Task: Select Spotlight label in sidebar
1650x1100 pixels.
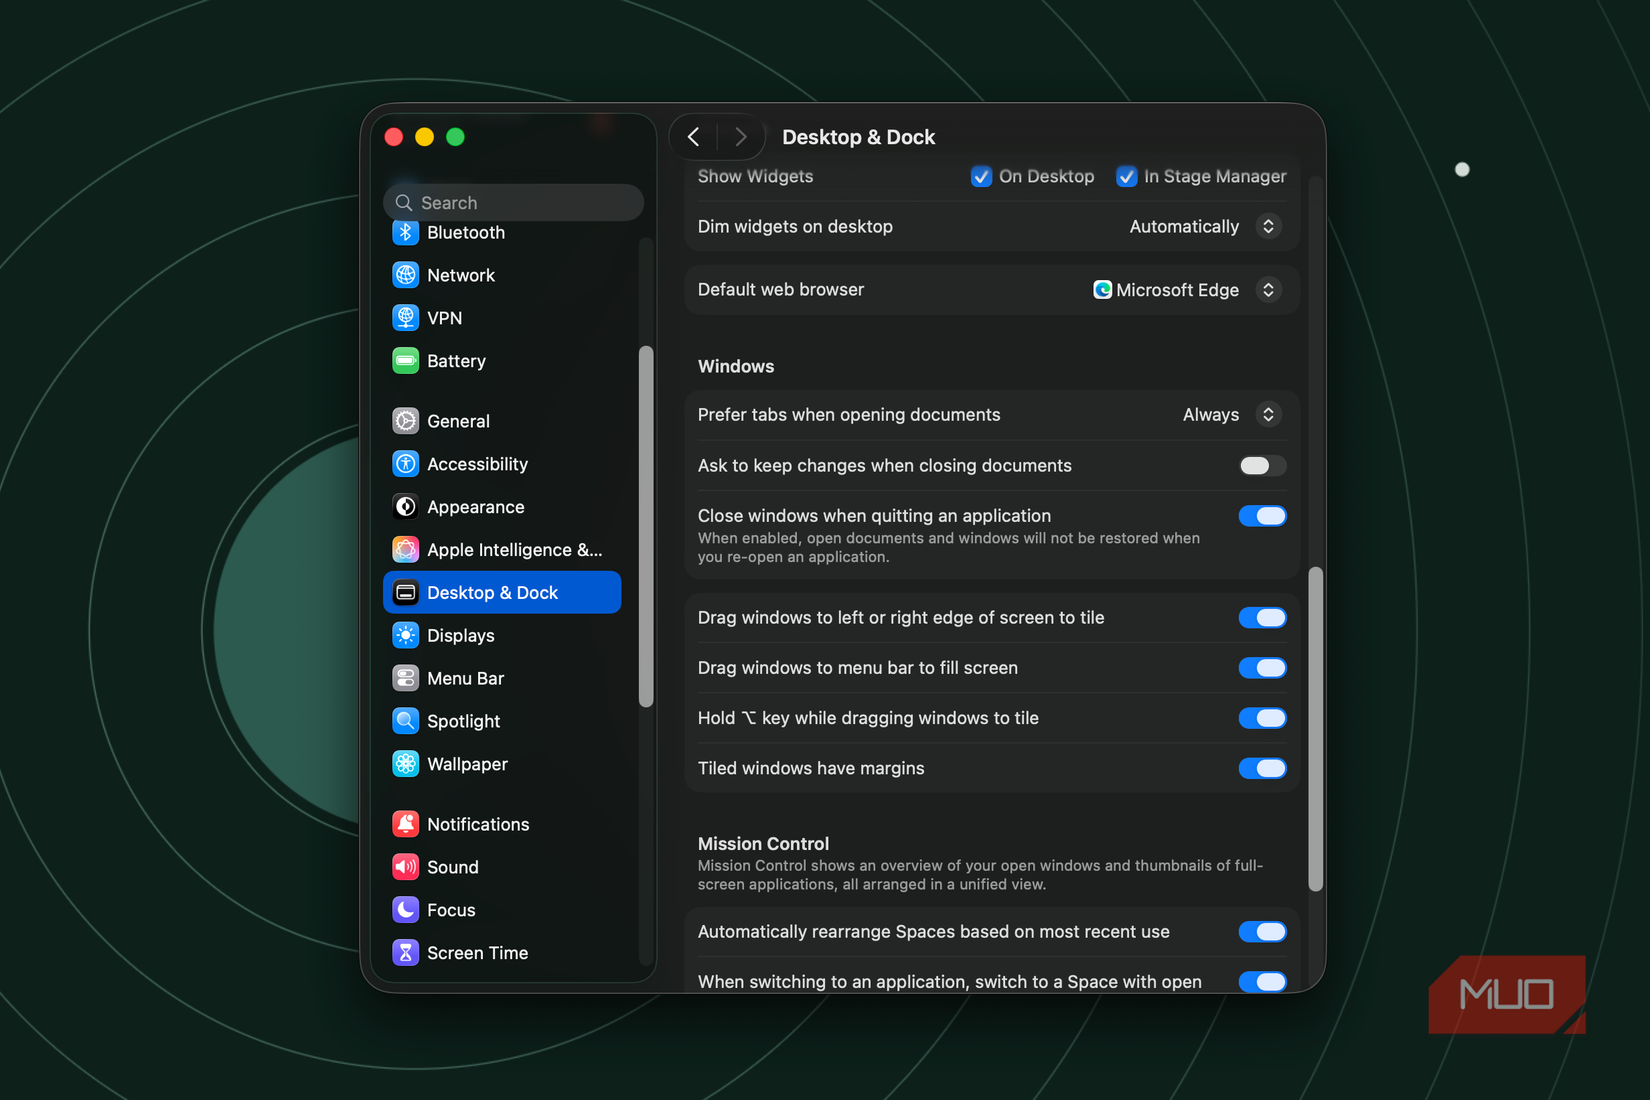Action: (463, 721)
